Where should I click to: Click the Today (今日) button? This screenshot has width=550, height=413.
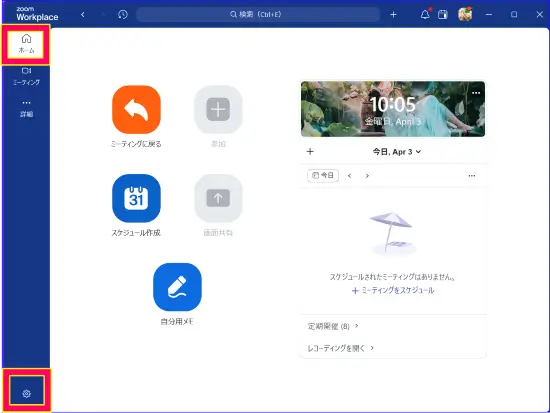coord(323,175)
